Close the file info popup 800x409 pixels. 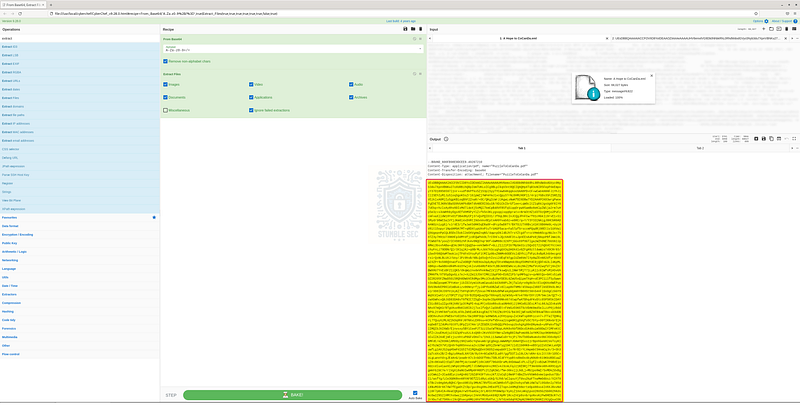coord(651,75)
